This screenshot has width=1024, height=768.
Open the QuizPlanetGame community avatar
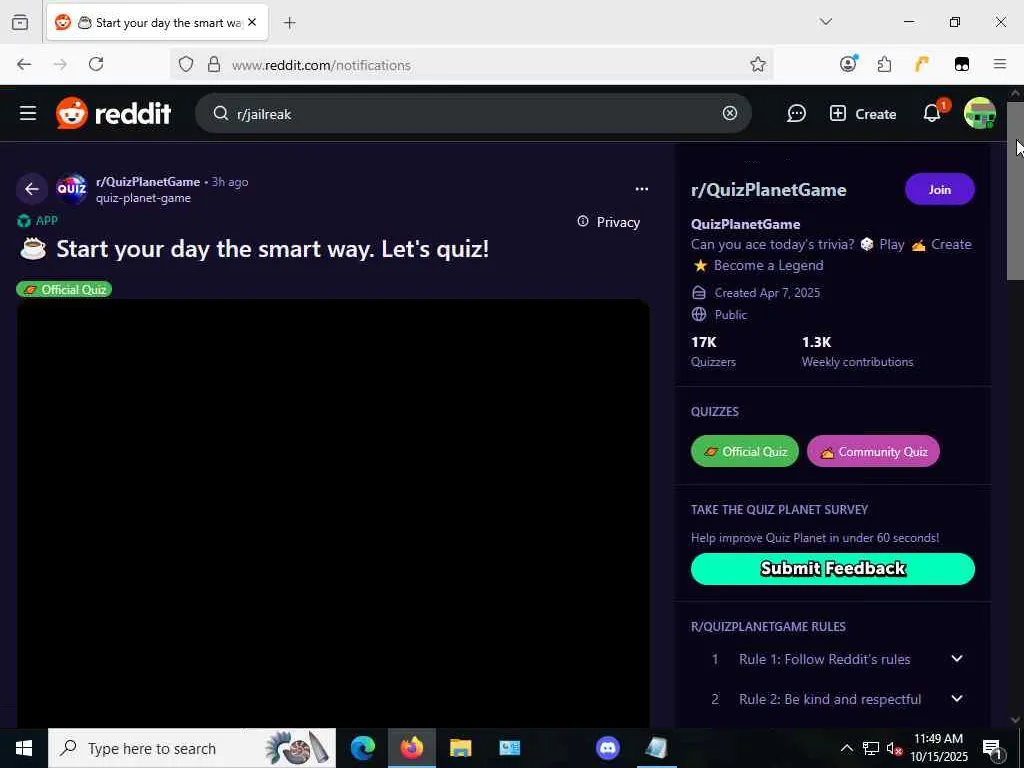tap(72, 189)
